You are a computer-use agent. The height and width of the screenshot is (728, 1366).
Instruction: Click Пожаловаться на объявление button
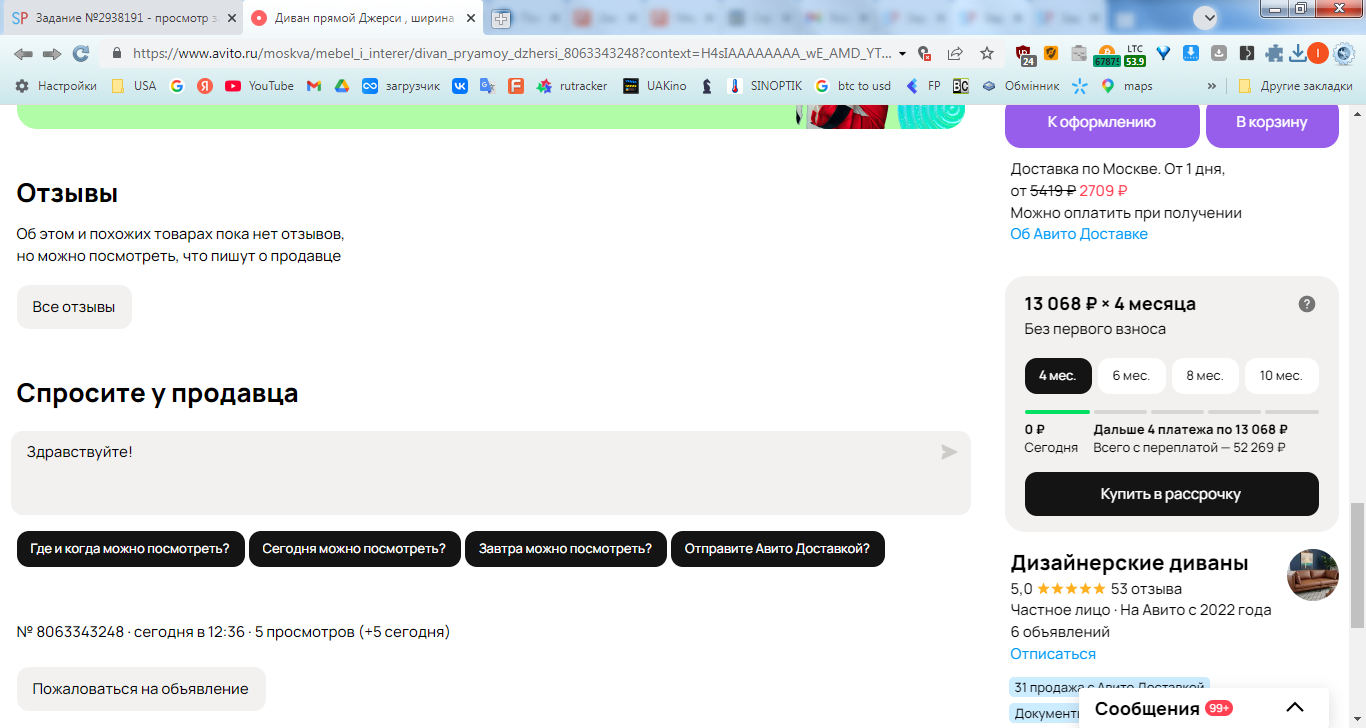[x=141, y=689]
